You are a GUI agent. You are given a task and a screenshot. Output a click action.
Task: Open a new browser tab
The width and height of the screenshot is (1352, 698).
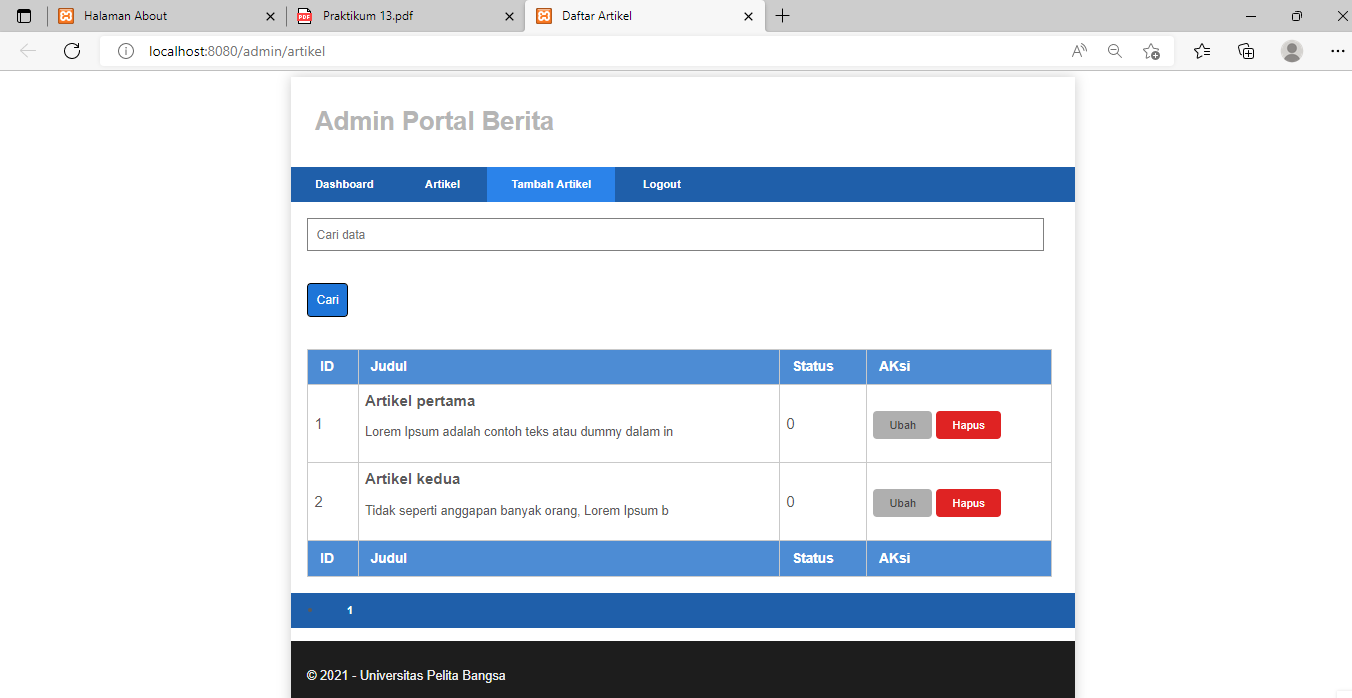(783, 16)
